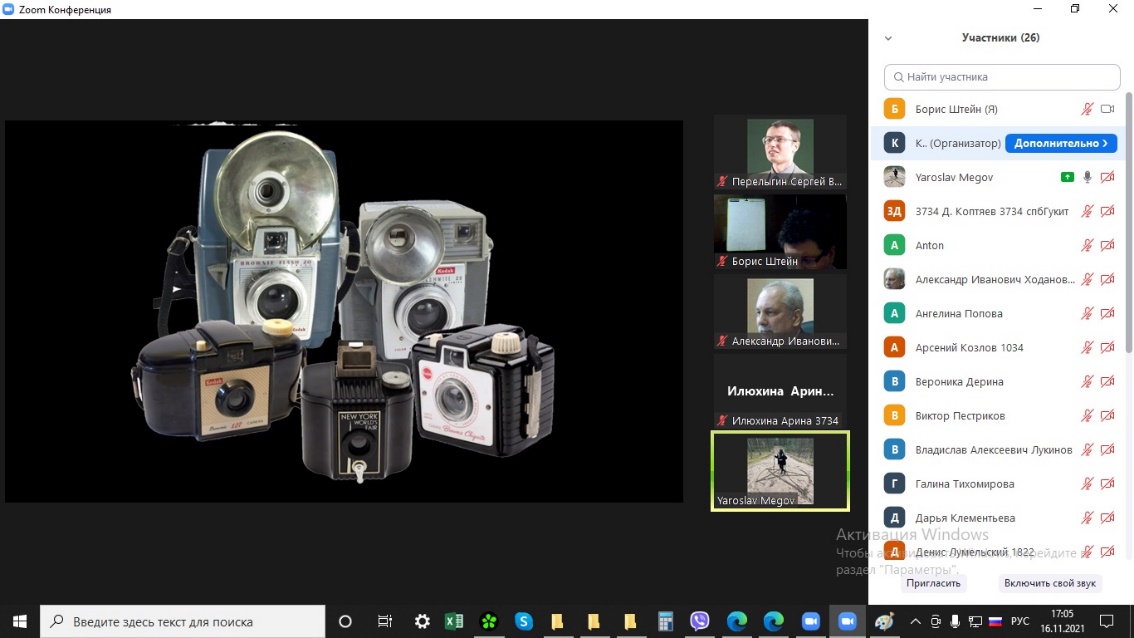Click muted mic icon for Владислав Алексеевич Лукинов

[x=1087, y=449]
